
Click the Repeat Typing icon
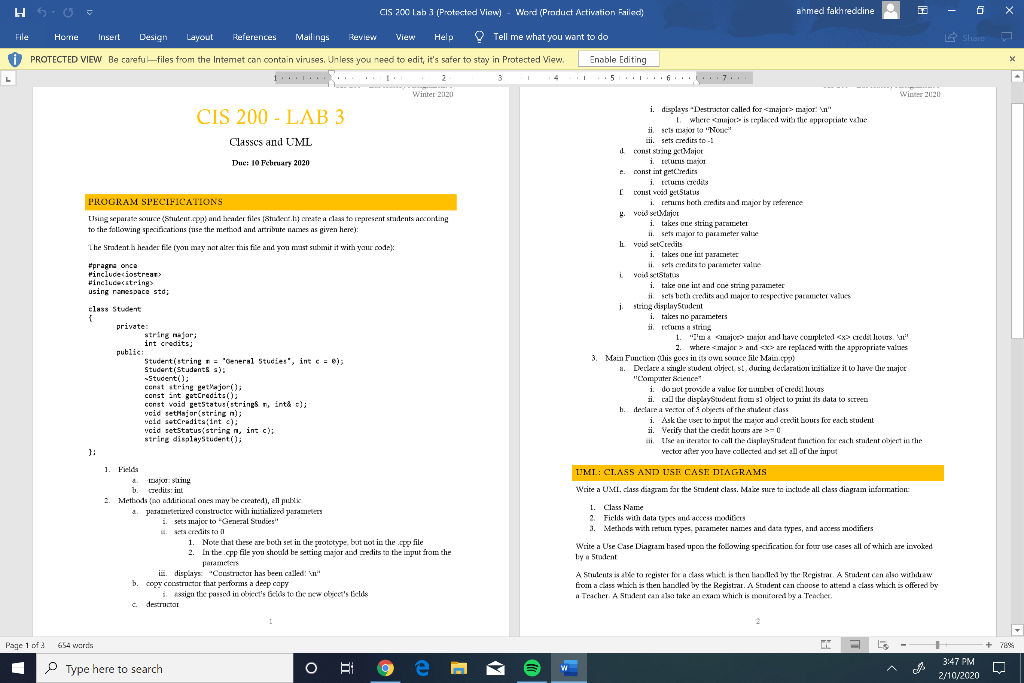[67, 11]
